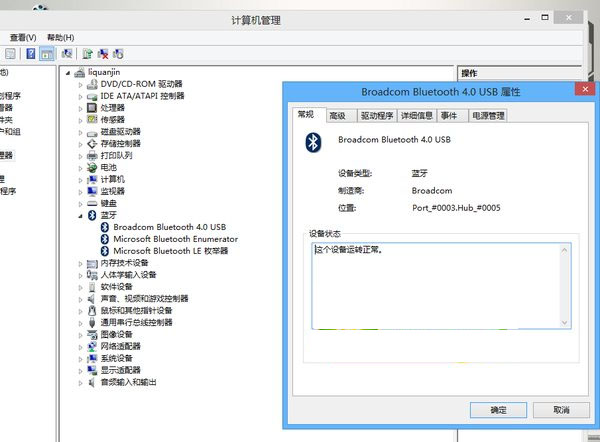The width and height of the screenshot is (600, 442).
Task: Open the 查看(V) menu
Action: 23,37
